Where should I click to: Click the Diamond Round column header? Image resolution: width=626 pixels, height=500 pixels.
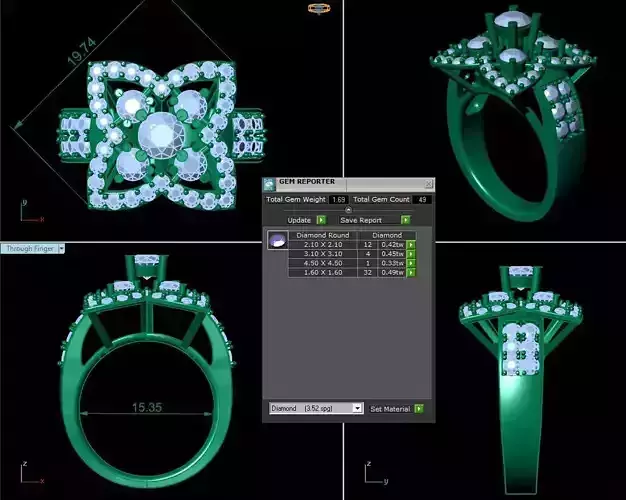323,235
